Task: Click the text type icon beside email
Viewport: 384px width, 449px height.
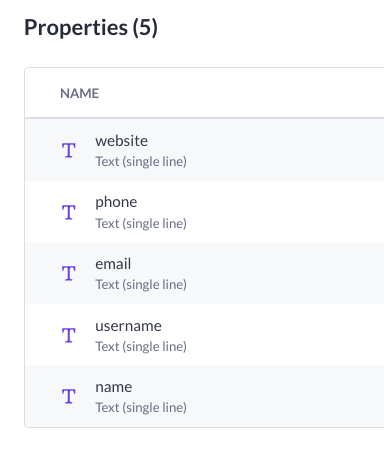Action: 69,273
